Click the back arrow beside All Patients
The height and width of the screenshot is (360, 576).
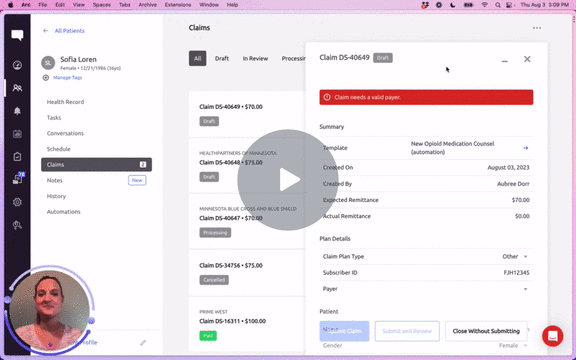(46, 31)
